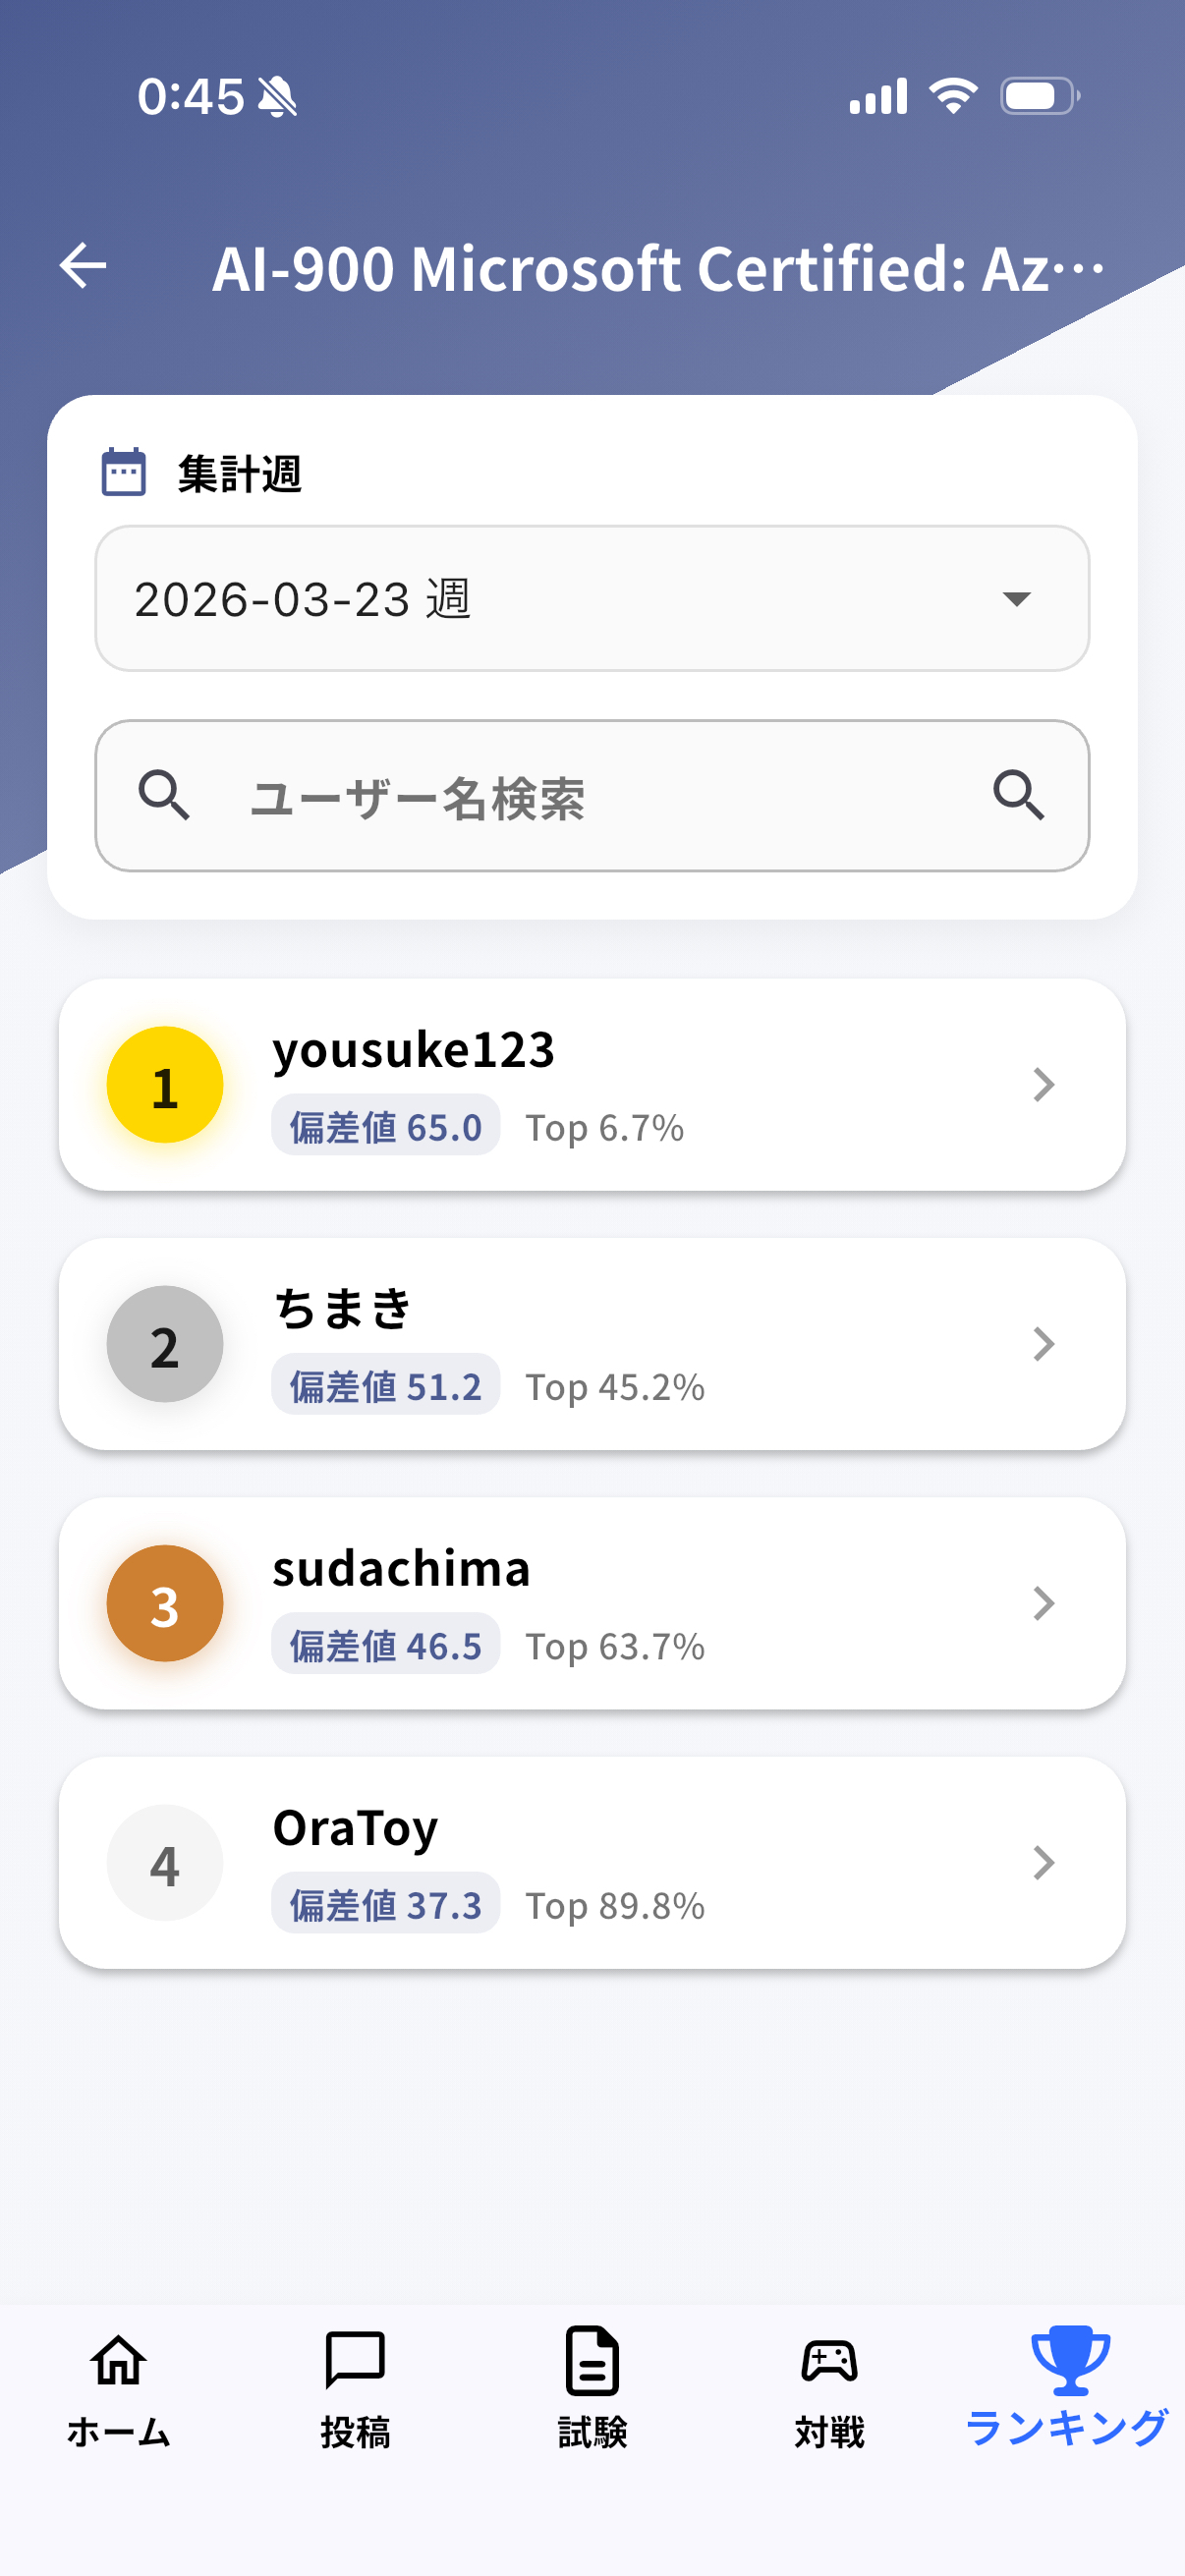Open the 試験 tab
Viewport: 1185px width, 2576px height.
(592, 2388)
